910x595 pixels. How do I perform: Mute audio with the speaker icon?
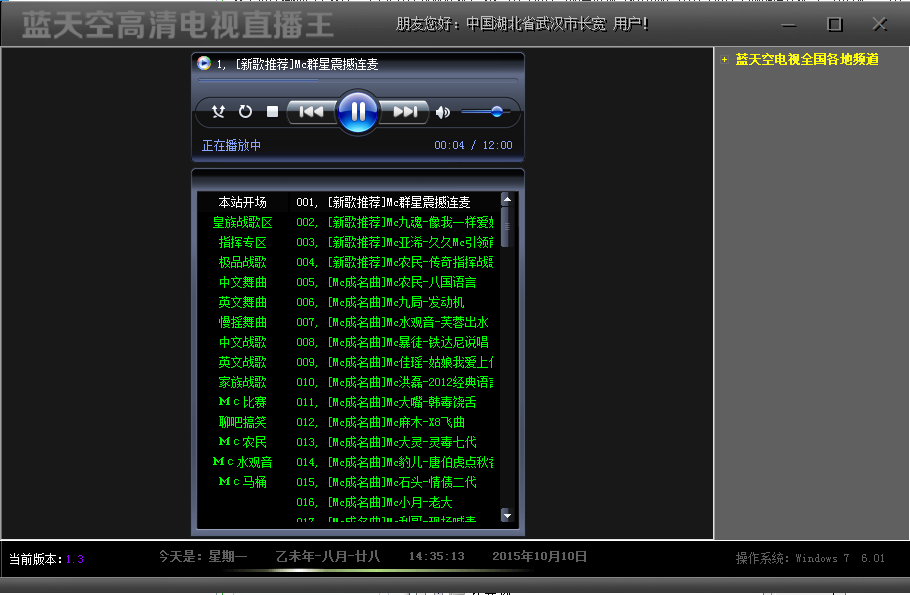pyautogui.click(x=443, y=112)
